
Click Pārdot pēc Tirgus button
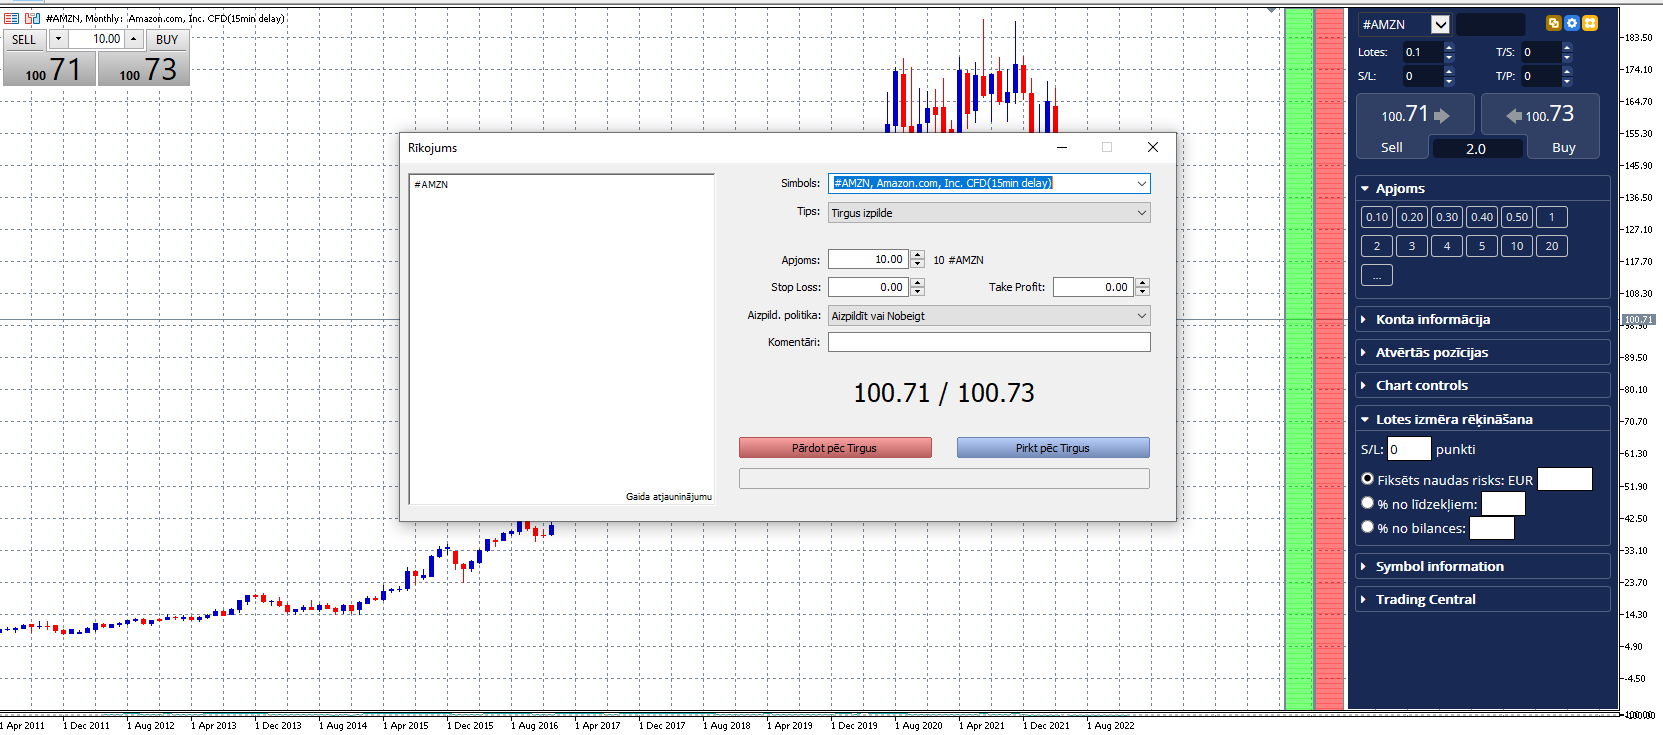(835, 448)
